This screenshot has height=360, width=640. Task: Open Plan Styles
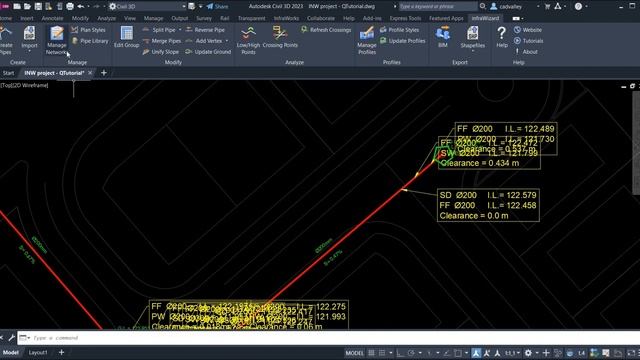[x=89, y=30]
